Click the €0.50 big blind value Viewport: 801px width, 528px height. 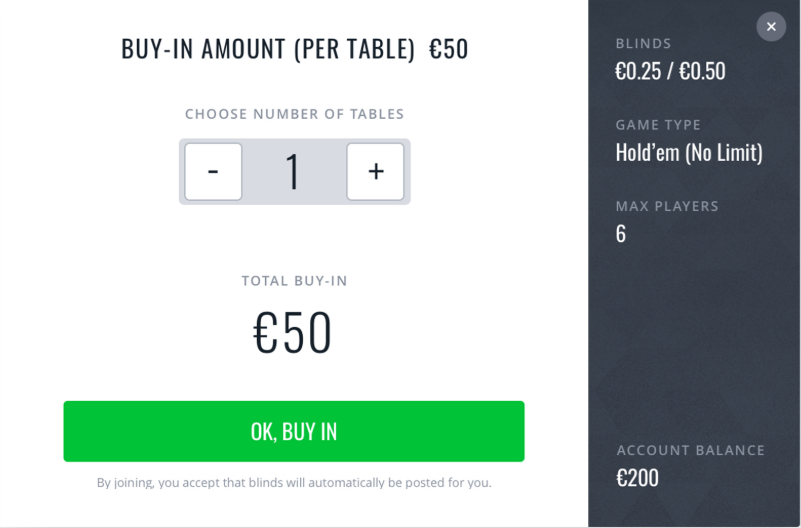click(x=702, y=71)
